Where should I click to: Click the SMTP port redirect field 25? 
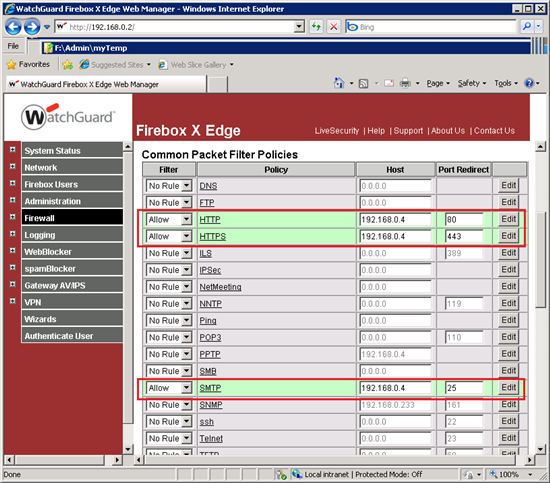[x=464, y=388]
